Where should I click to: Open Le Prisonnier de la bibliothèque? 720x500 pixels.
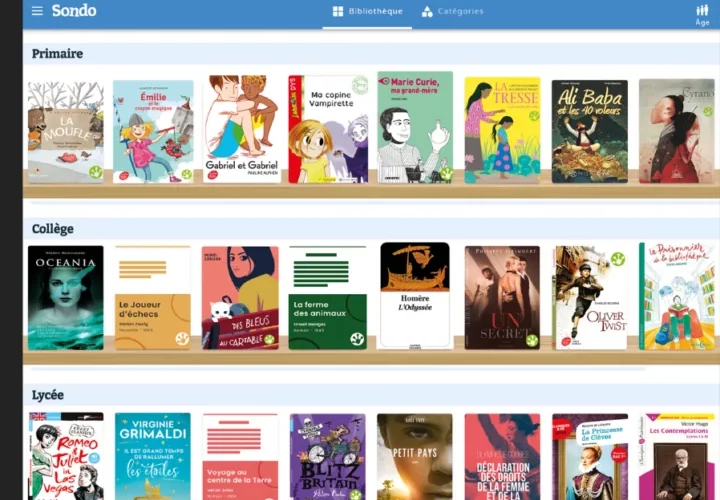tap(677, 297)
